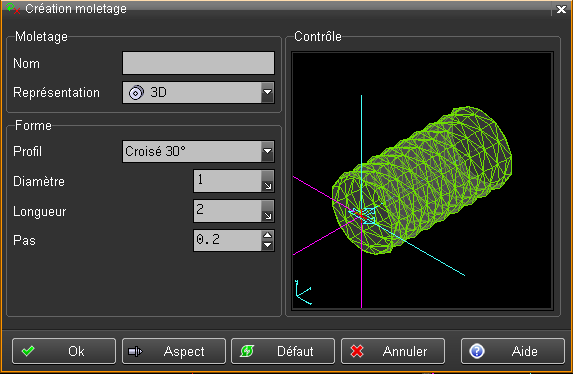The height and width of the screenshot is (374, 573).
Task: Click the Longueur value field
Action: point(228,211)
